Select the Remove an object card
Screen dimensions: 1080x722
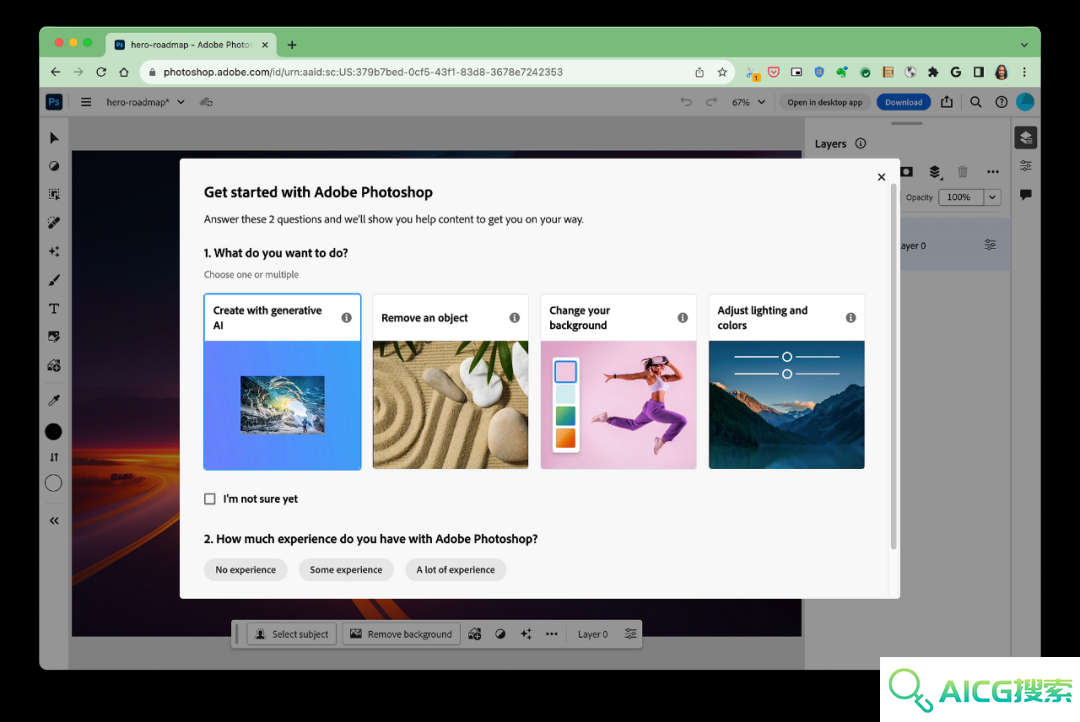[450, 382]
